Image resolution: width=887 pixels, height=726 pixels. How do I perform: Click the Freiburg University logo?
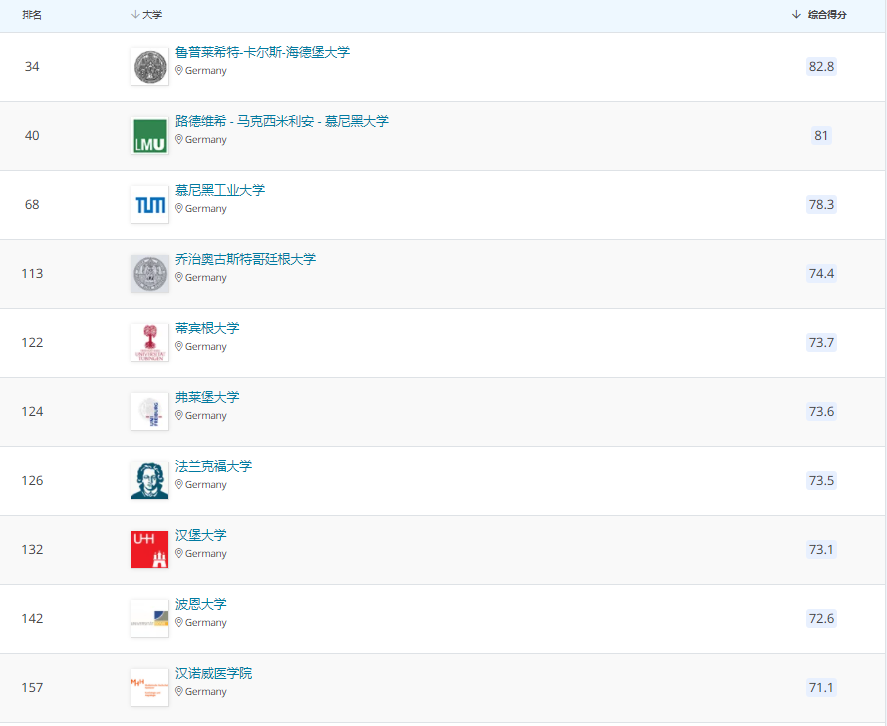click(149, 412)
